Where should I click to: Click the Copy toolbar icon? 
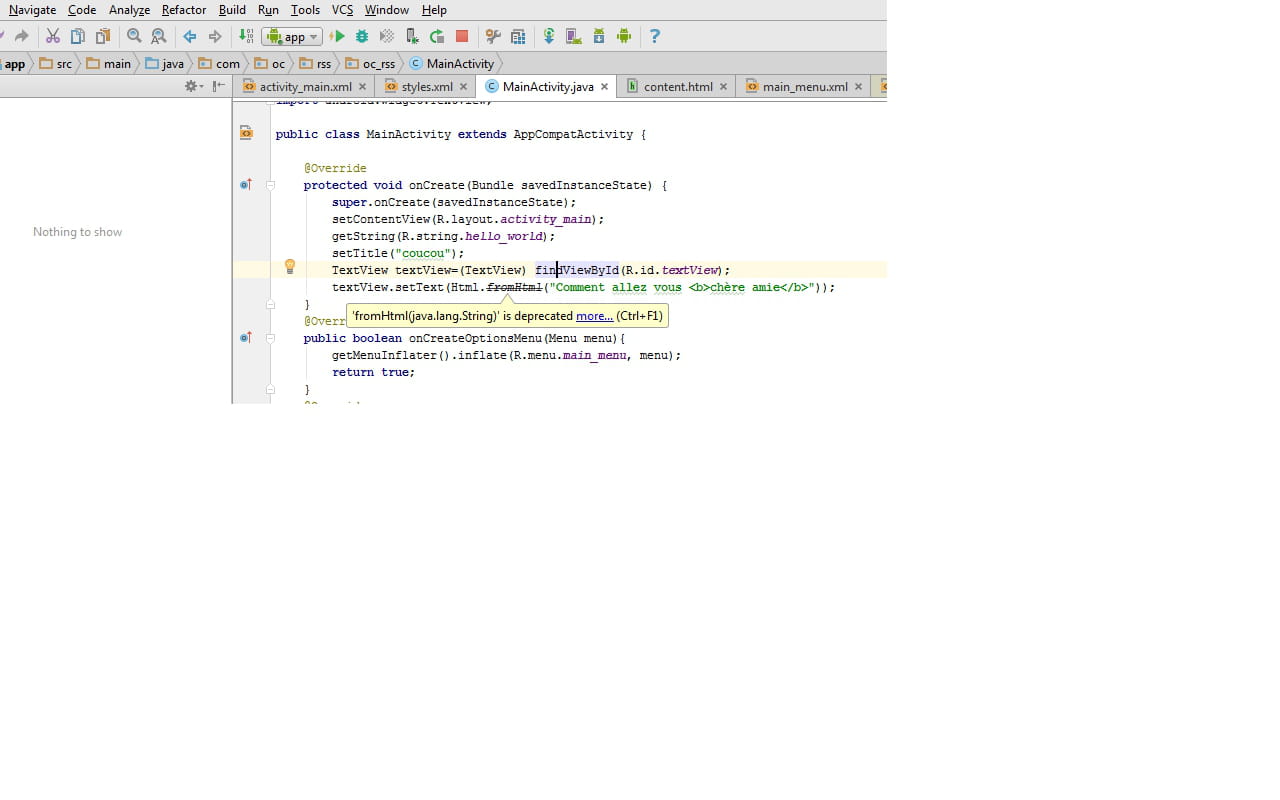point(78,36)
